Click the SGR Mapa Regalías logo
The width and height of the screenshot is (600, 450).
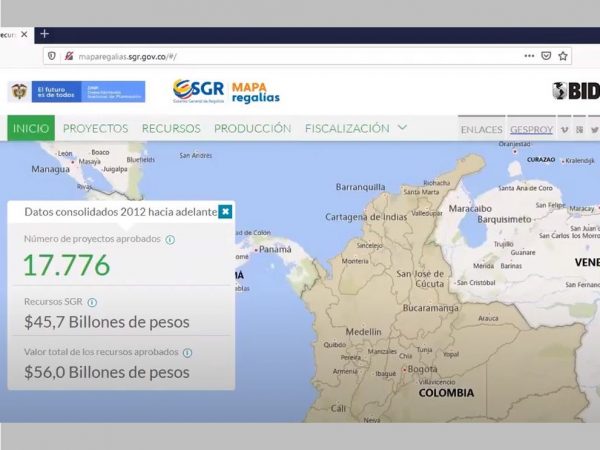pos(225,91)
